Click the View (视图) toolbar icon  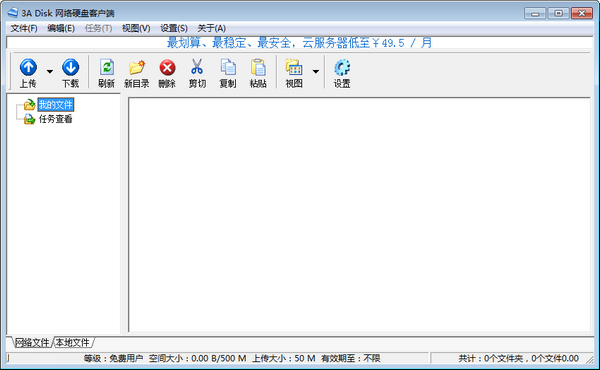point(294,72)
